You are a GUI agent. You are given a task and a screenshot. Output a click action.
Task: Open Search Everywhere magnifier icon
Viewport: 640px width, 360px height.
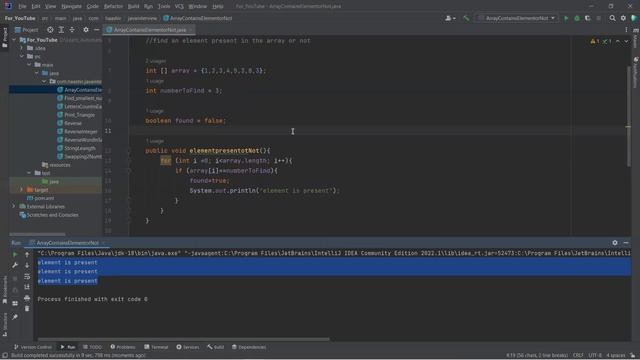612,18
